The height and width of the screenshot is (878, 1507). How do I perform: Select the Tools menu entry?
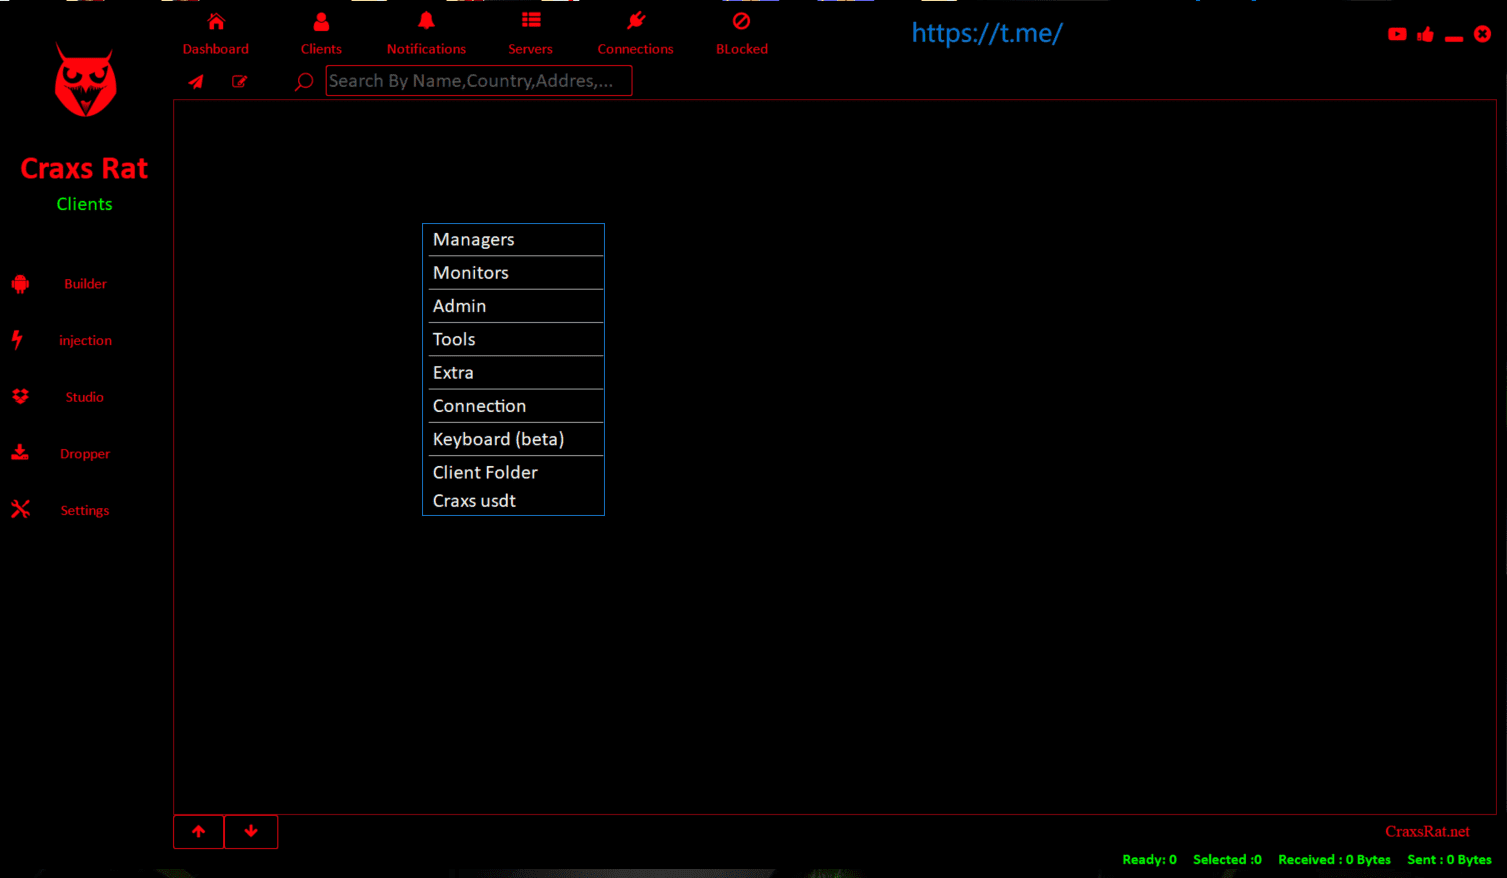click(514, 339)
